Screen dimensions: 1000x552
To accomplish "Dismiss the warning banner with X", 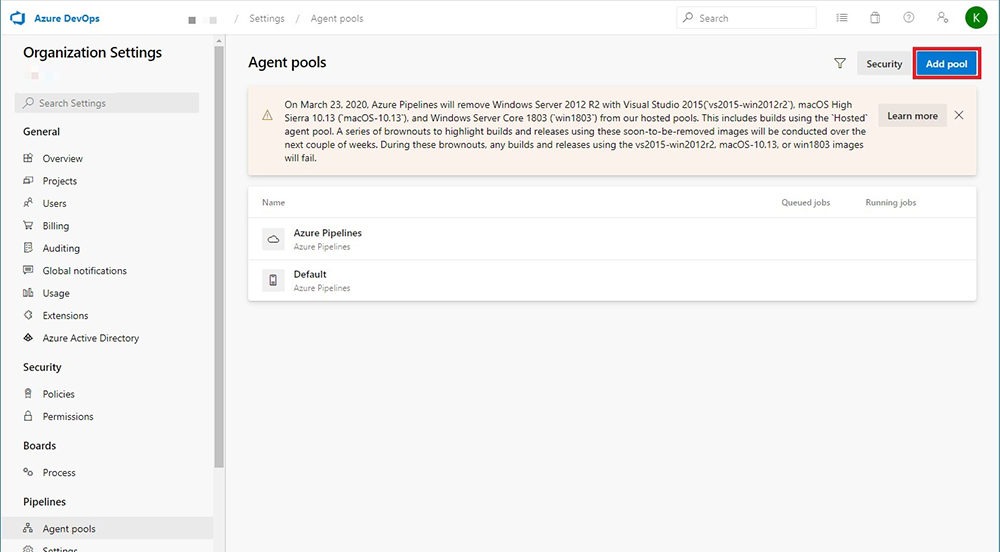I will click(x=959, y=115).
